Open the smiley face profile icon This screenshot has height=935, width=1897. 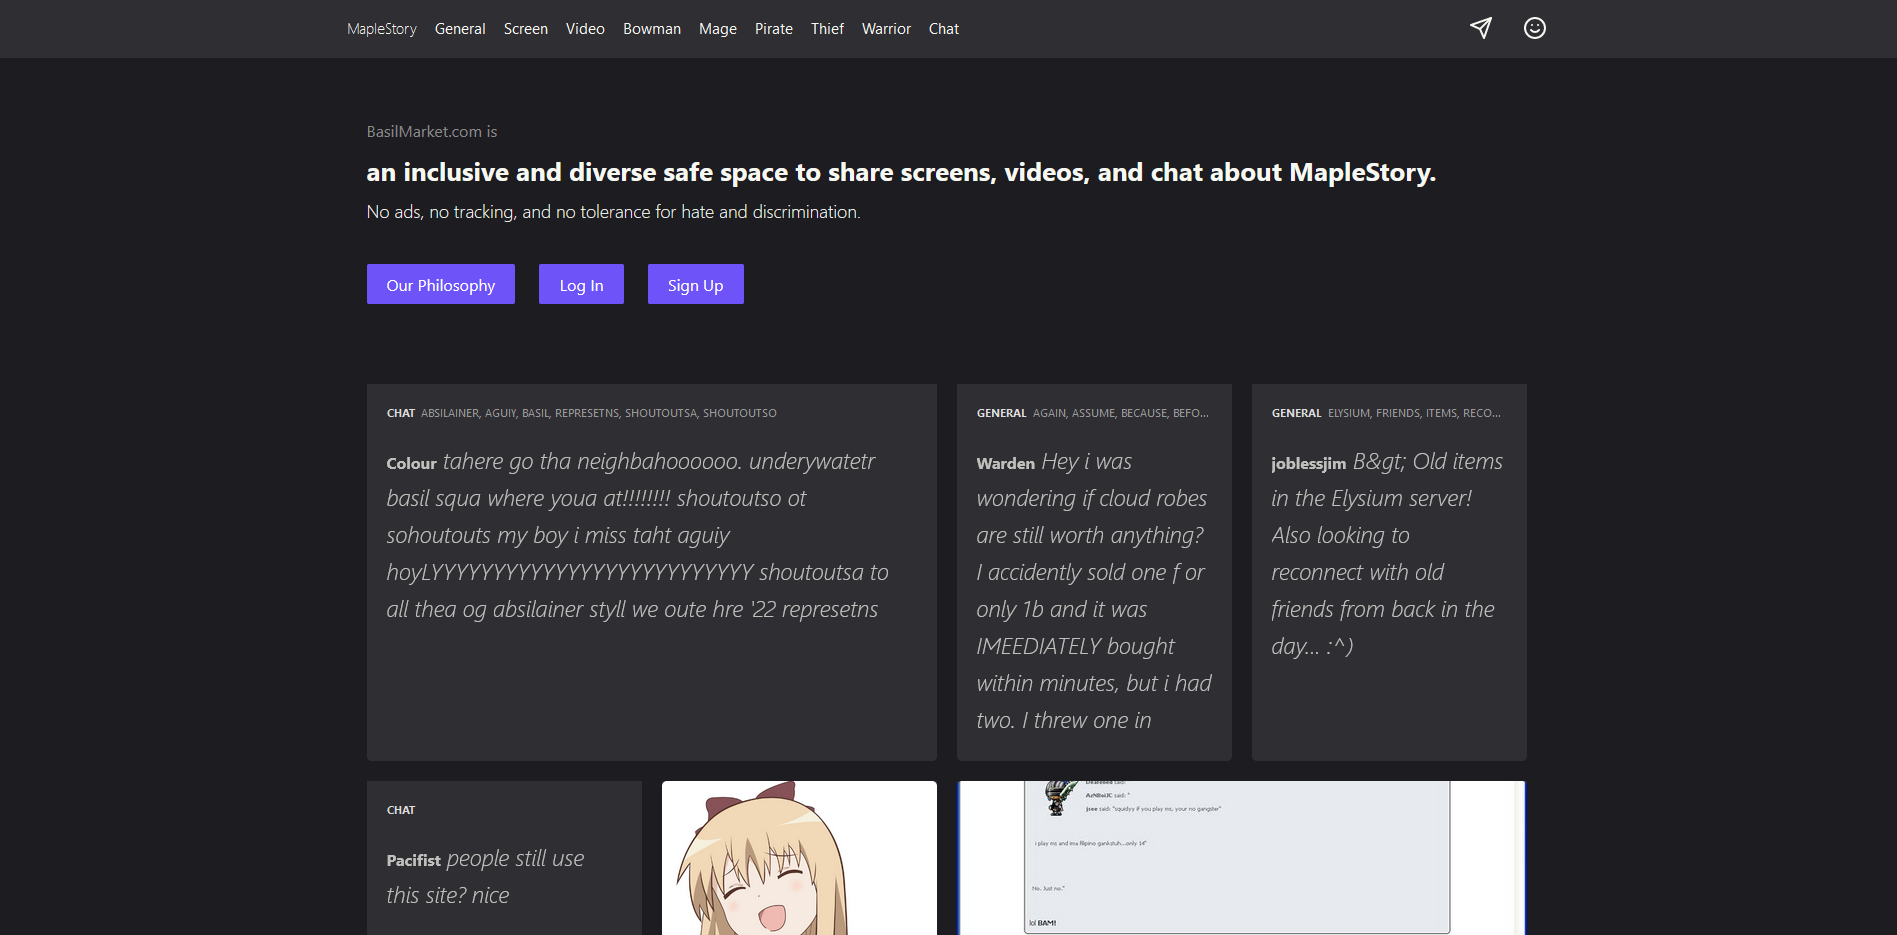[x=1534, y=28]
